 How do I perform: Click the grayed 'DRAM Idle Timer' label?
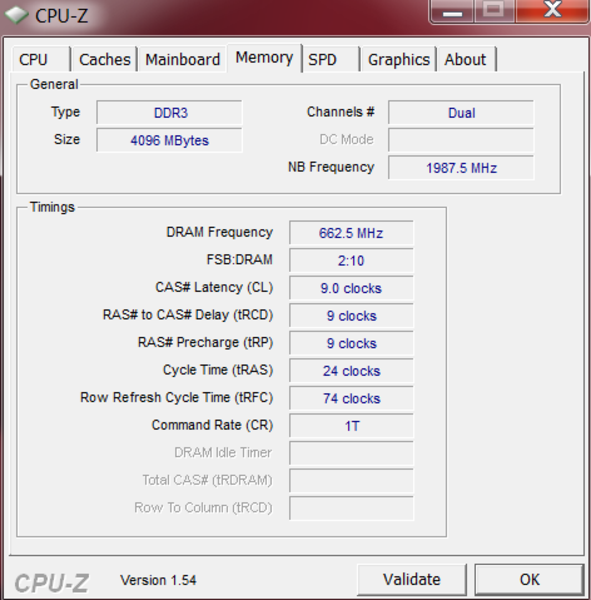click(x=223, y=452)
